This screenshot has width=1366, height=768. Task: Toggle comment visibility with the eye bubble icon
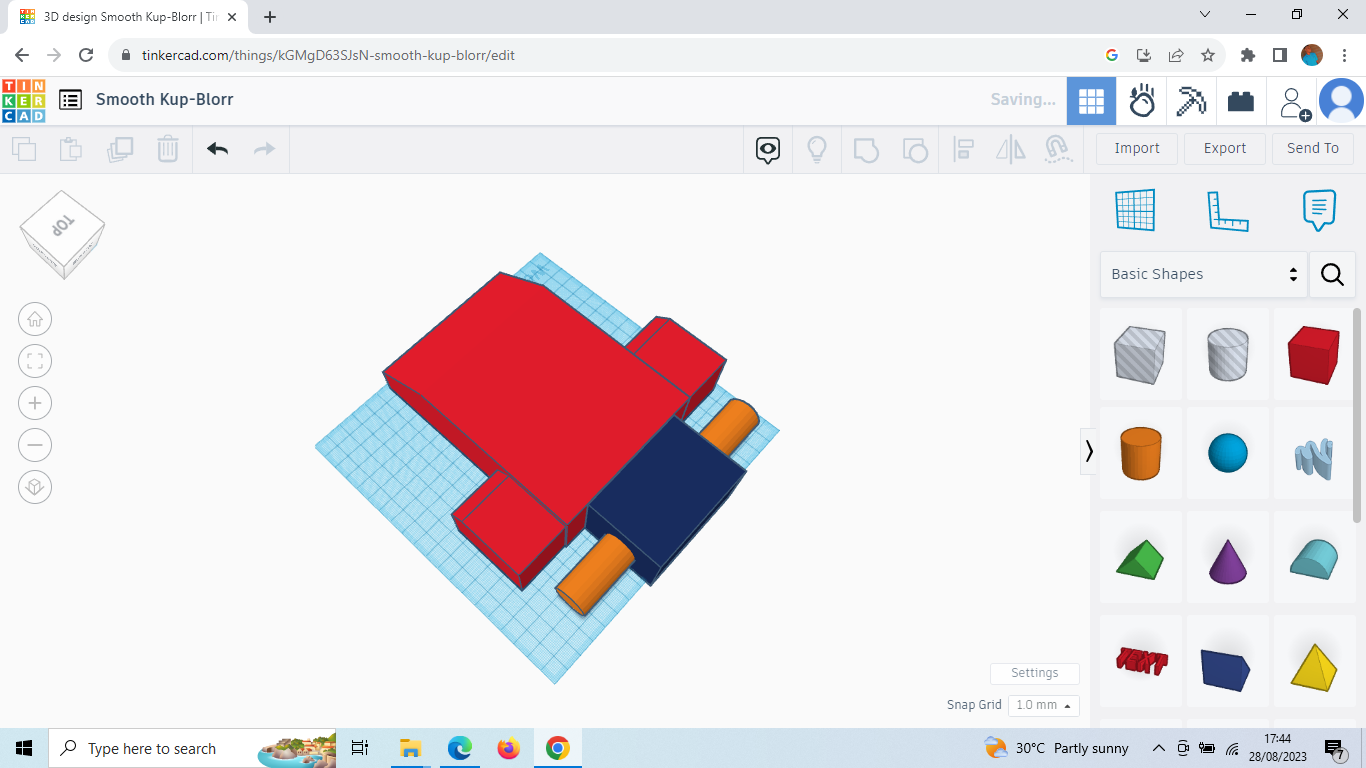[766, 148]
